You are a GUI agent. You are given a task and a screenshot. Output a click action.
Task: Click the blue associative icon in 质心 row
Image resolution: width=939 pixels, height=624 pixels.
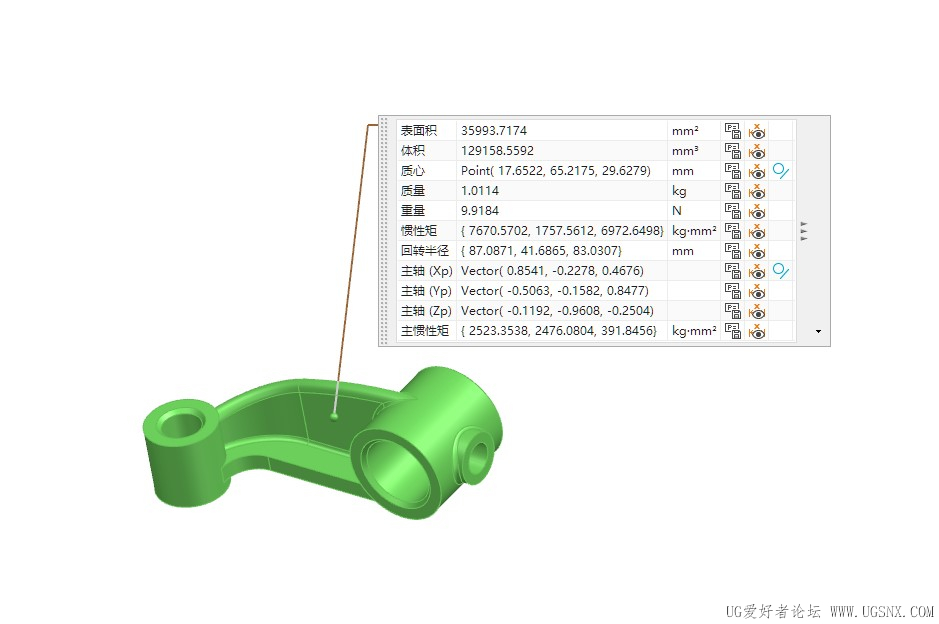click(x=780, y=171)
